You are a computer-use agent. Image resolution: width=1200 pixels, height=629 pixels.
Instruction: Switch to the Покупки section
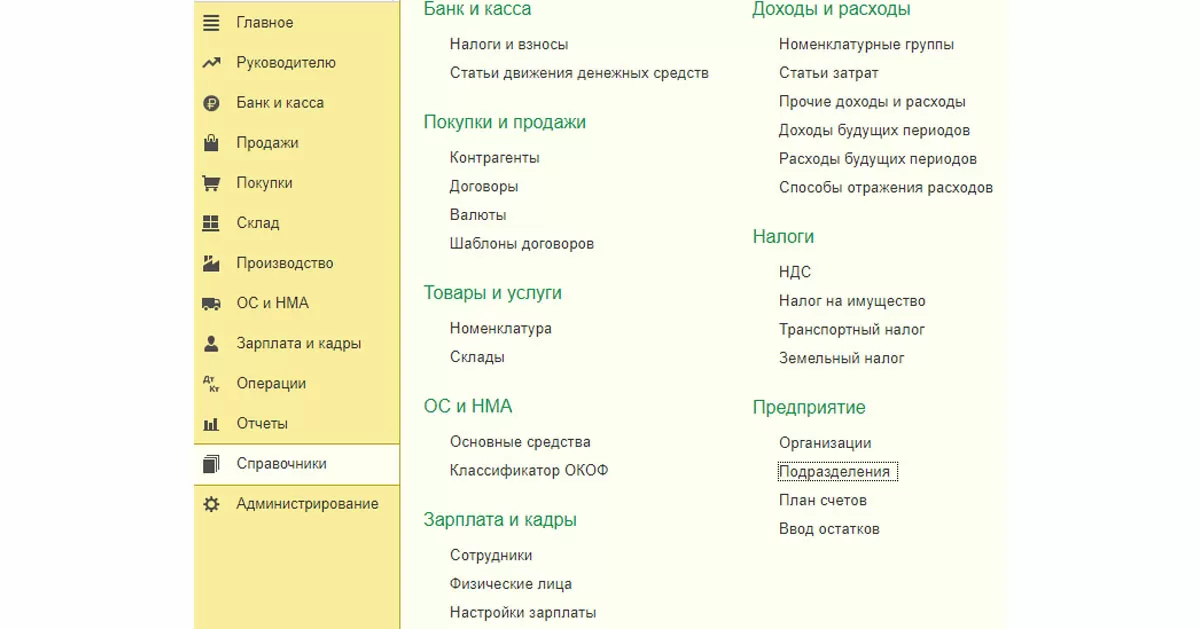tap(264, 183)
